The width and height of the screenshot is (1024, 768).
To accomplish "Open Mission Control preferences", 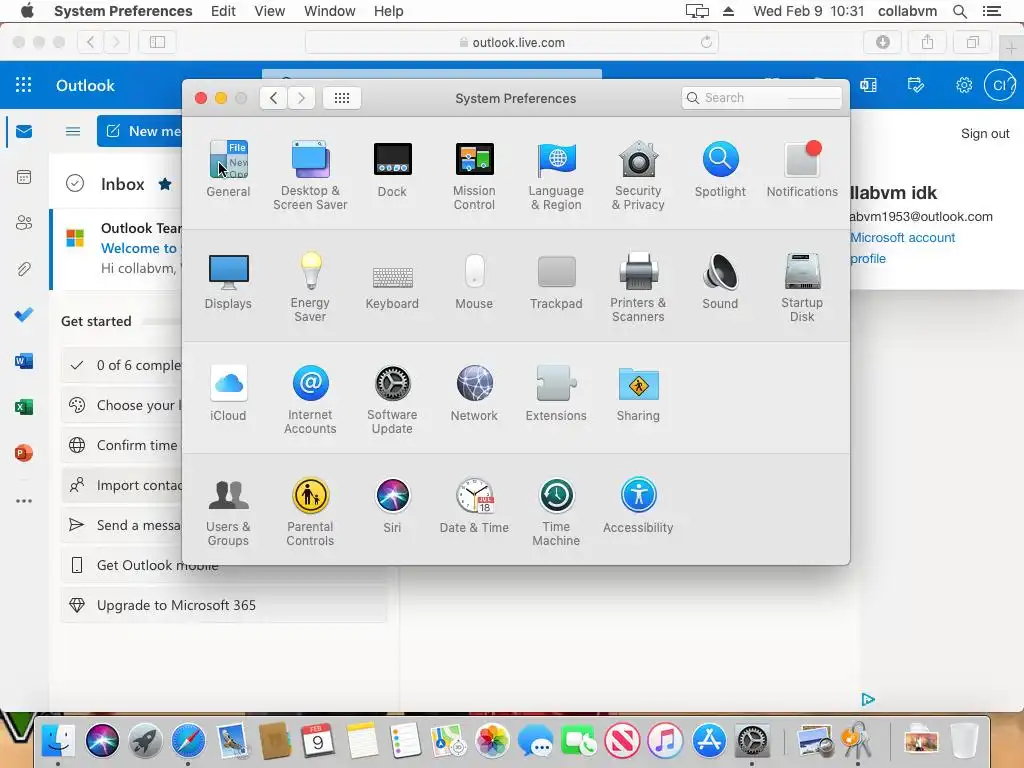I will (474, 175).
